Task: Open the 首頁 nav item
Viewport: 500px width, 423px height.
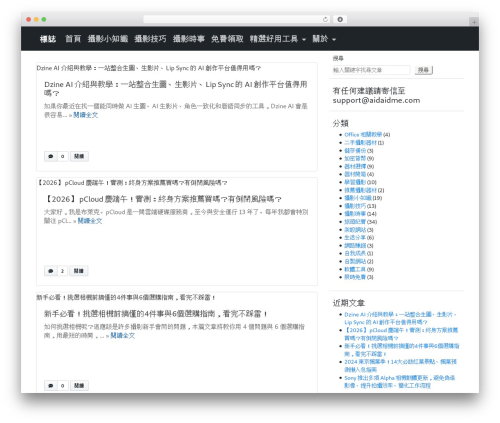Action: [x=73, y=39]
